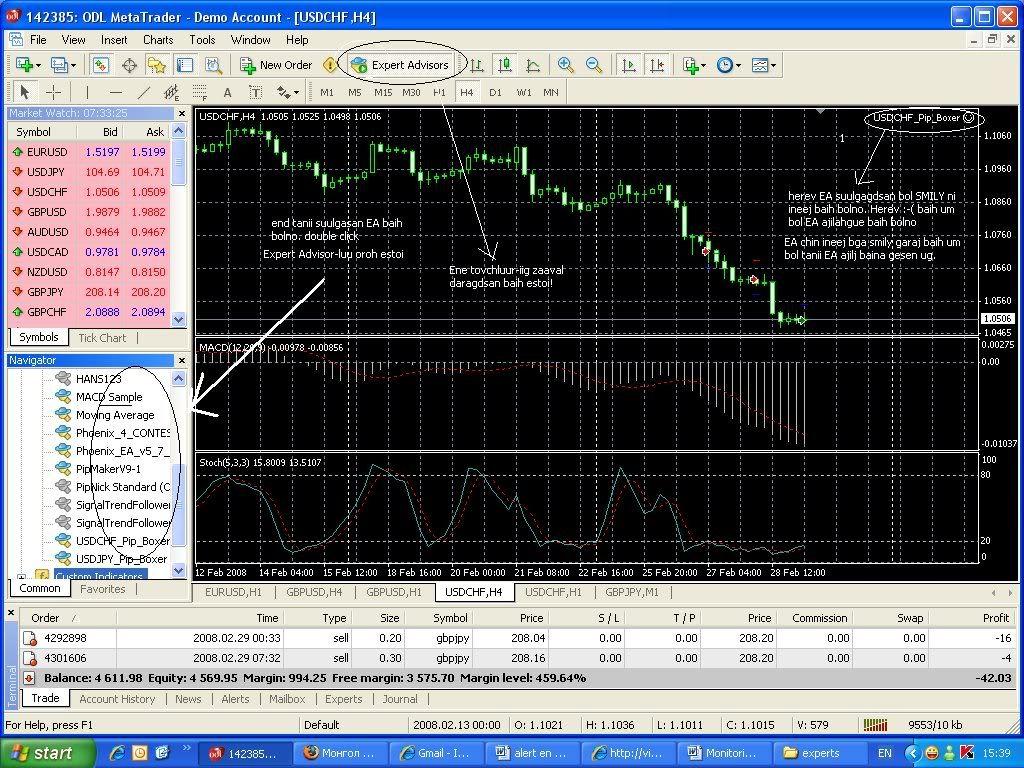Switch timeframe to D1
Viewport: 1024px width, 768px height.
coord(495,92)
